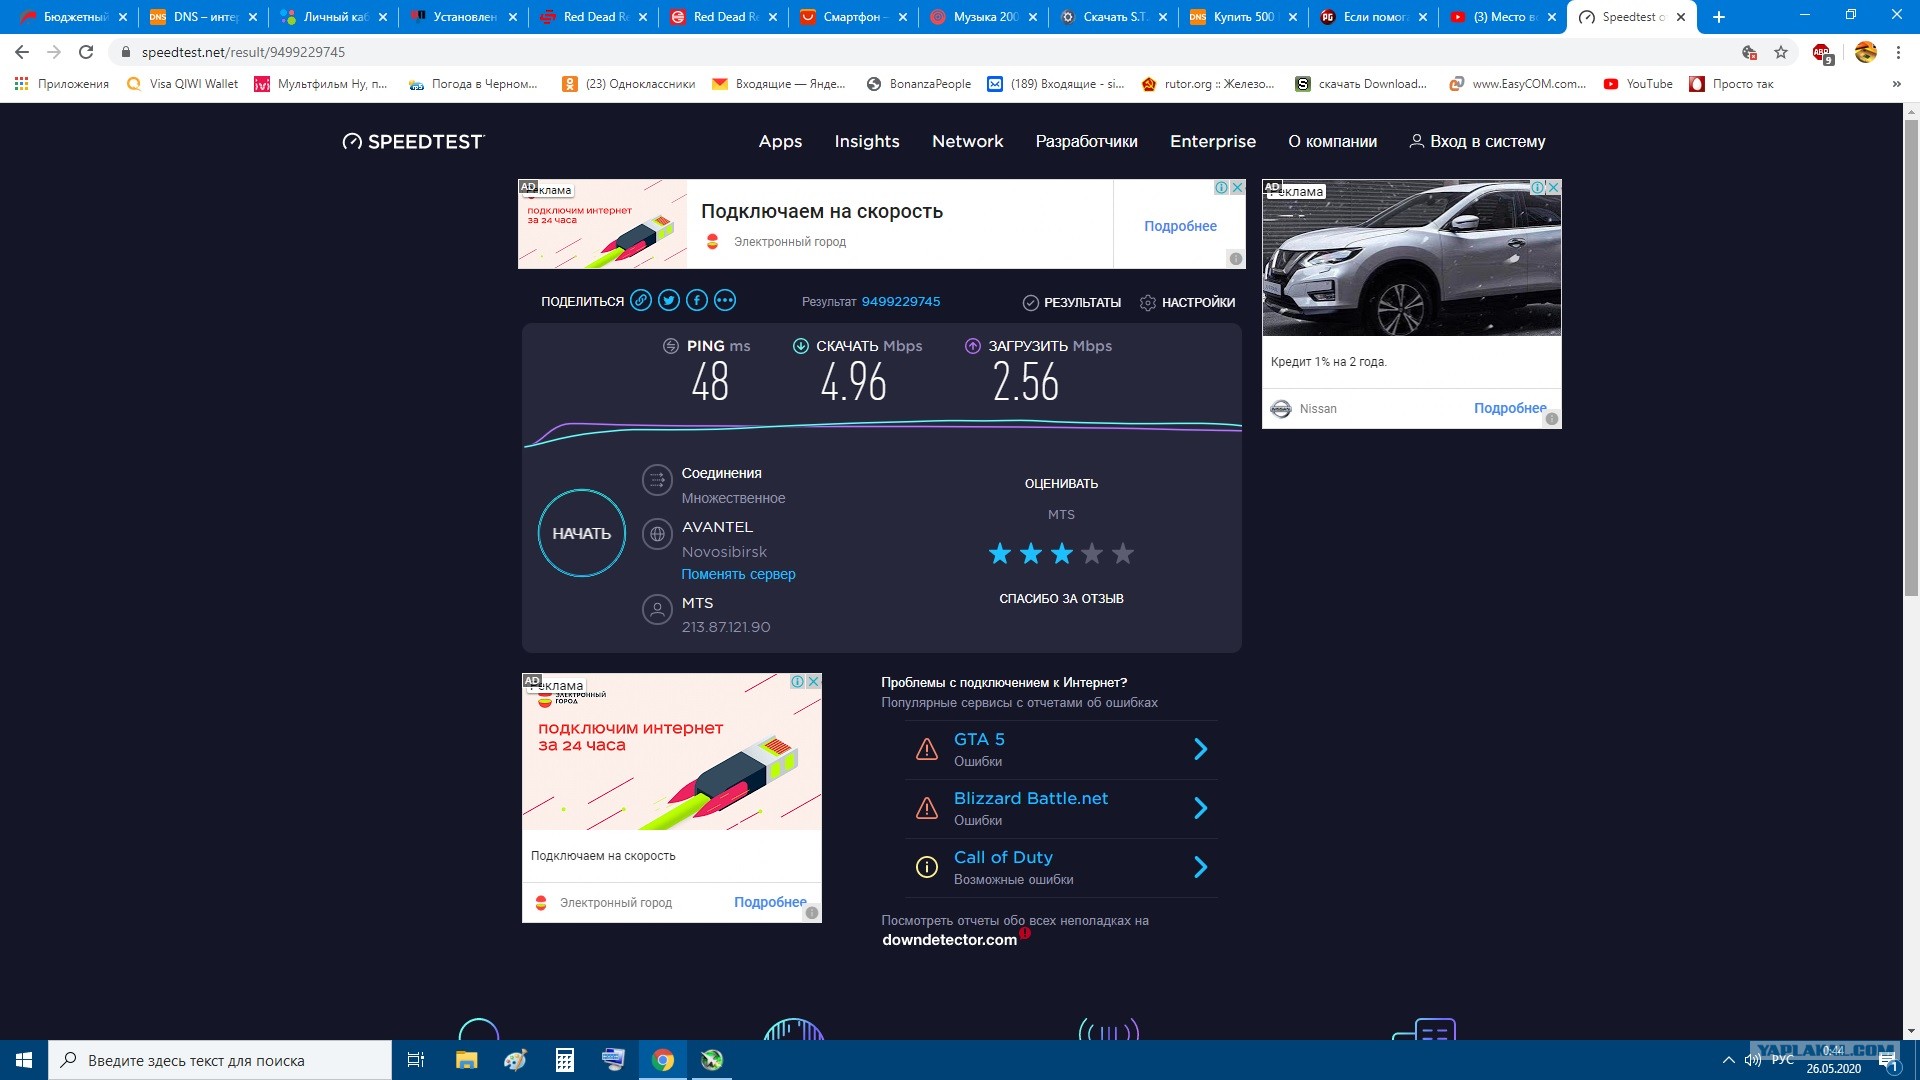
Task: Click the AdBlock extension icon
Action: click(1822, 53)
